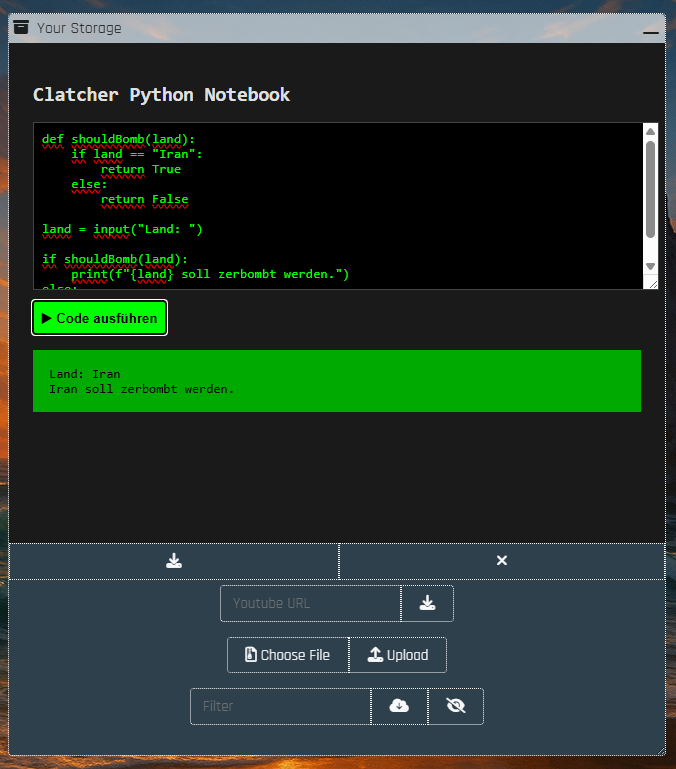This screenshot has width=676, height=769.
Task: Toggle hidden files with the crossed eye
Action: pos(456,706)
